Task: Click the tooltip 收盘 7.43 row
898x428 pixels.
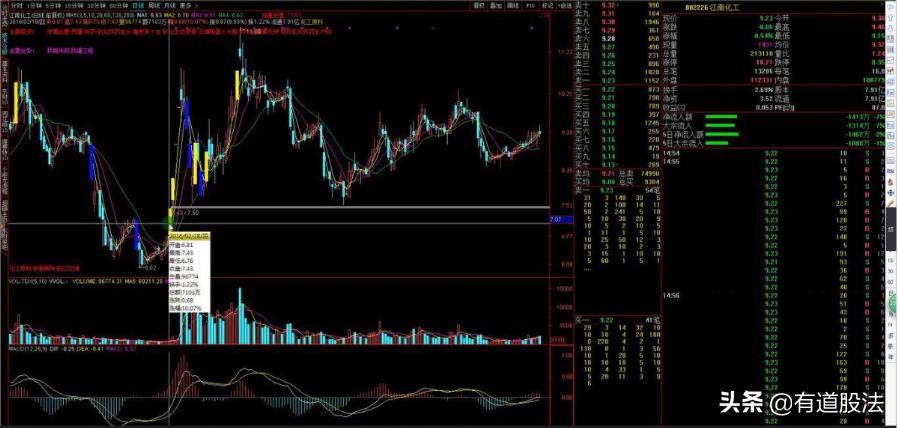Action: click(190, 268)
